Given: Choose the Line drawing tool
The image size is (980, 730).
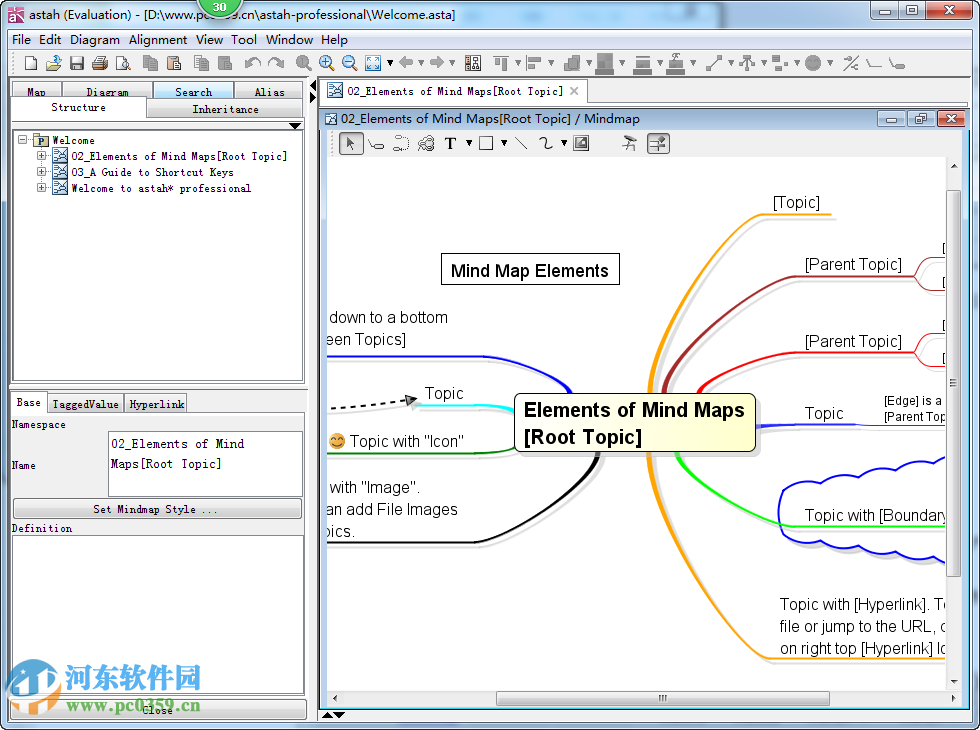Looking at the screenshot, I should 520,143.
